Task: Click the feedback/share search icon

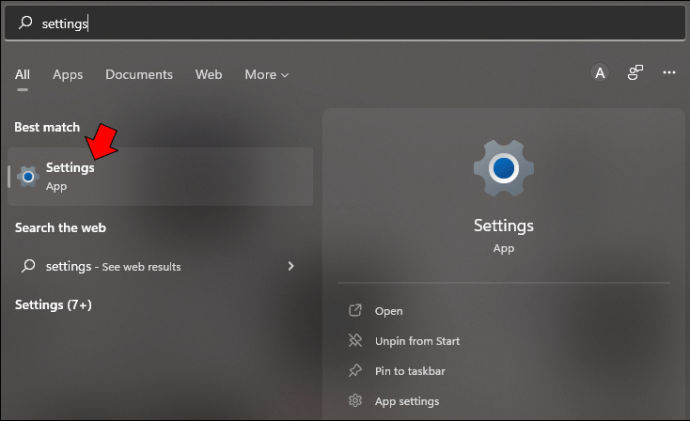Action: [x=635, y=73]
